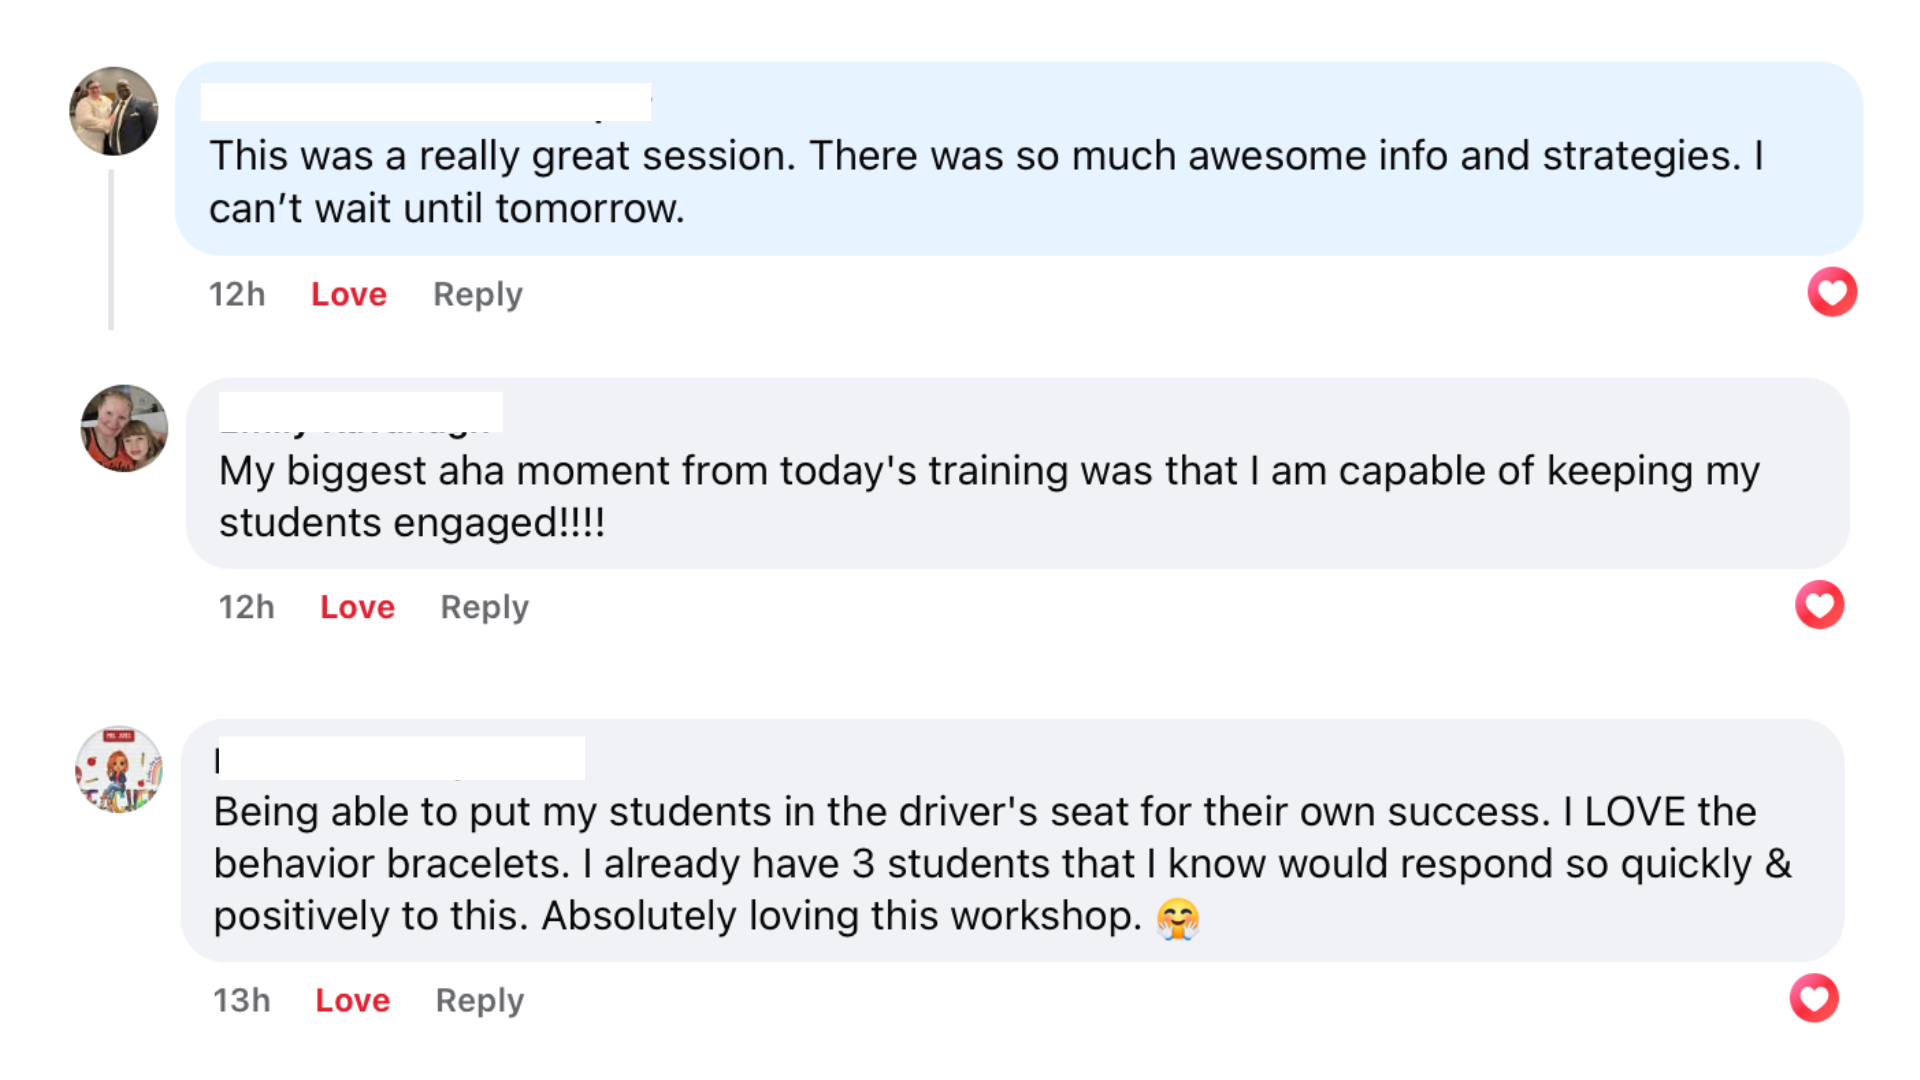Click heart reaction on "biggest aha moment" comment
Screen dimensions: 1920x1080
(x=1819, y=605)
